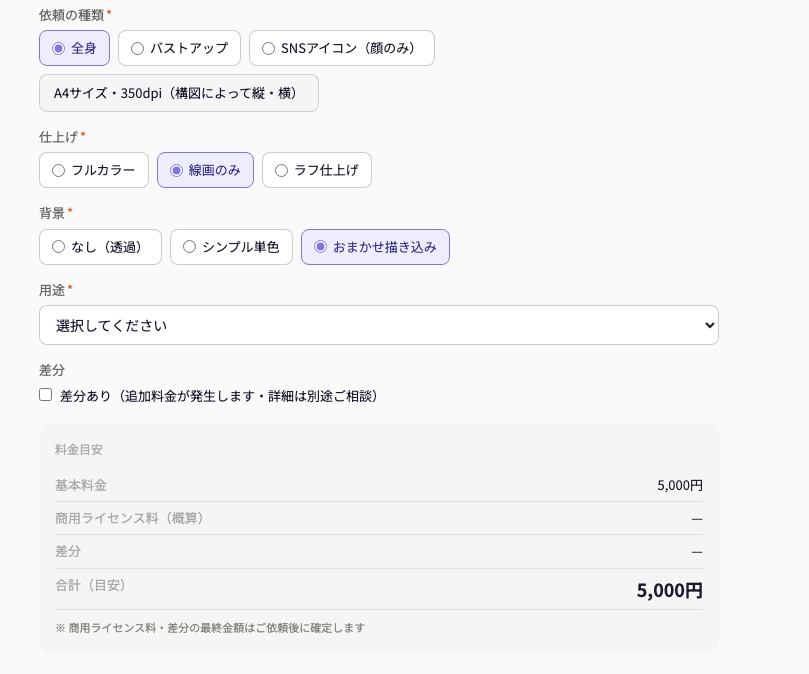Choose シンプル単色 as the background

231,247
